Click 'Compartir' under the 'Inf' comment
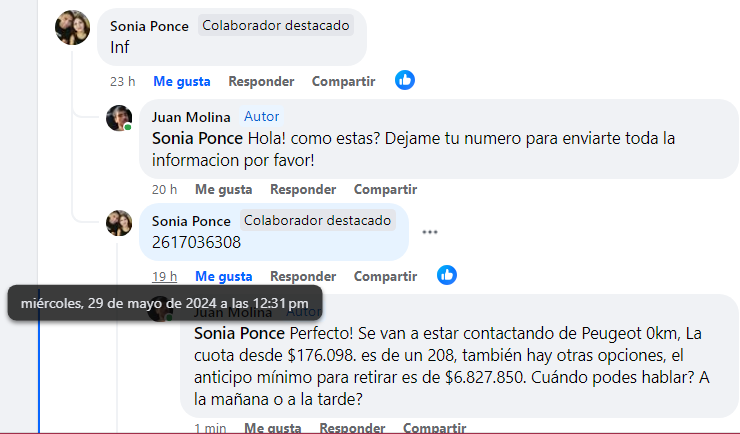Viewport: 740px width, 434px height. [343, 81]
